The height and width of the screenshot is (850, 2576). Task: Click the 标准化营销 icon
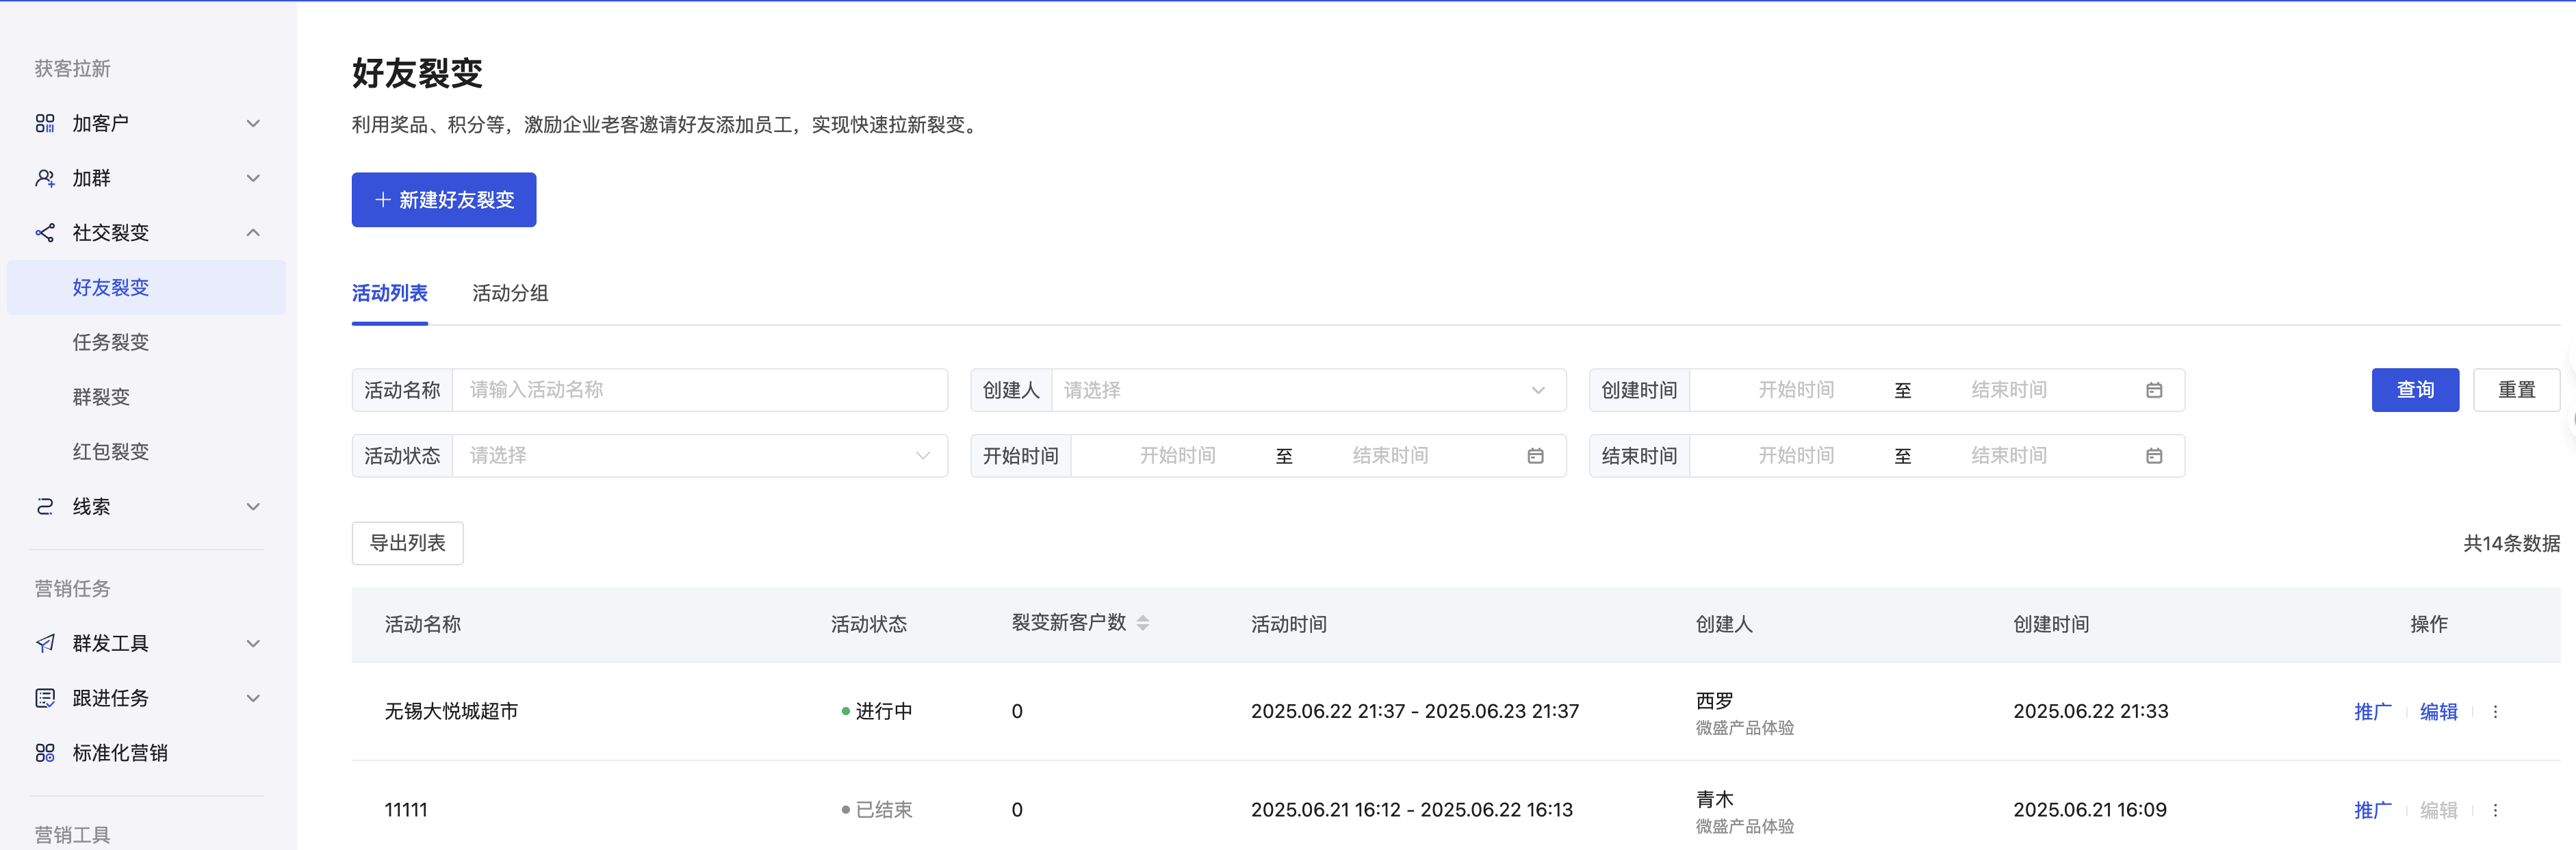[x=45, y=753]
